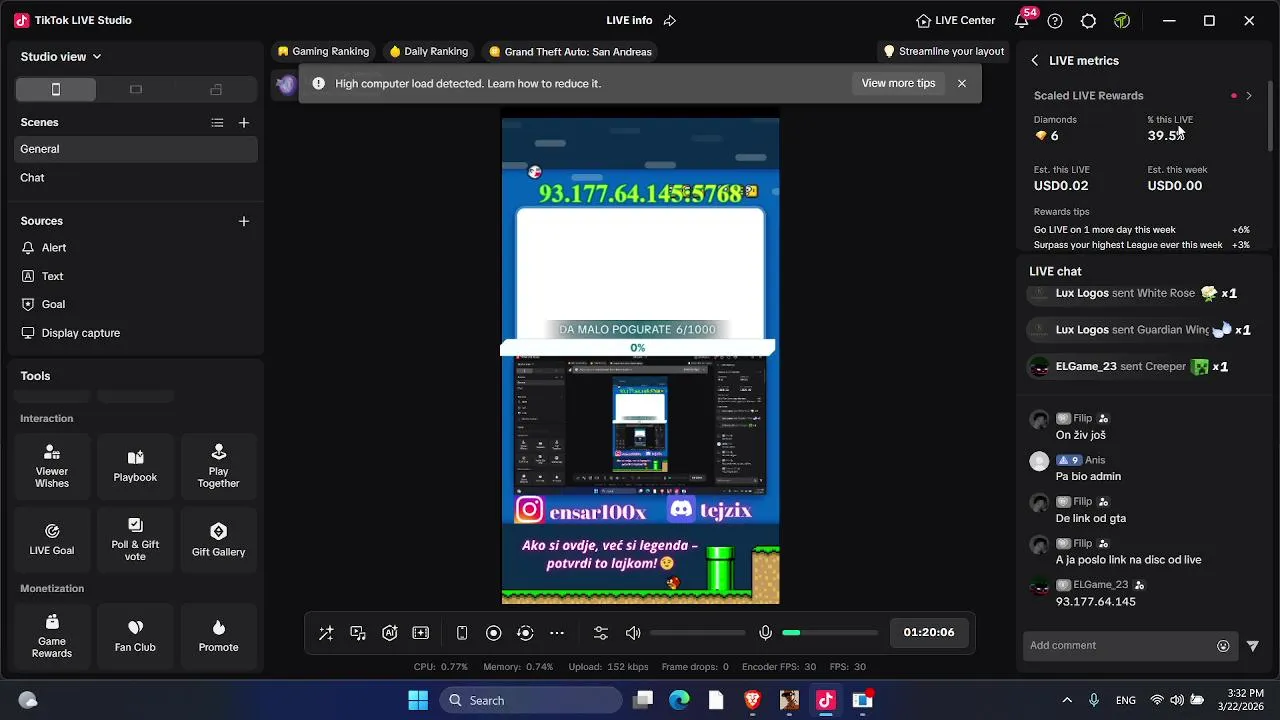Open LIVE info share icon
Screen dimensions: 1280x720
click(x=670, y=20)
